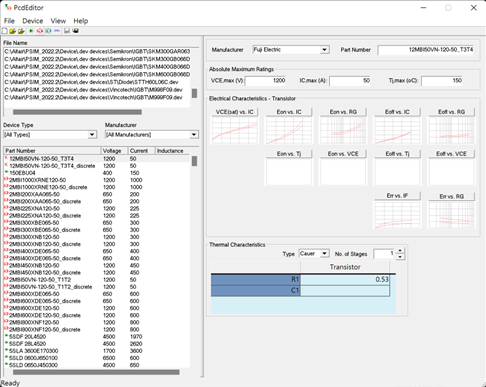Click the gray Save disk icon
This screenshot has width=486, height=387.
click(67, 31)
